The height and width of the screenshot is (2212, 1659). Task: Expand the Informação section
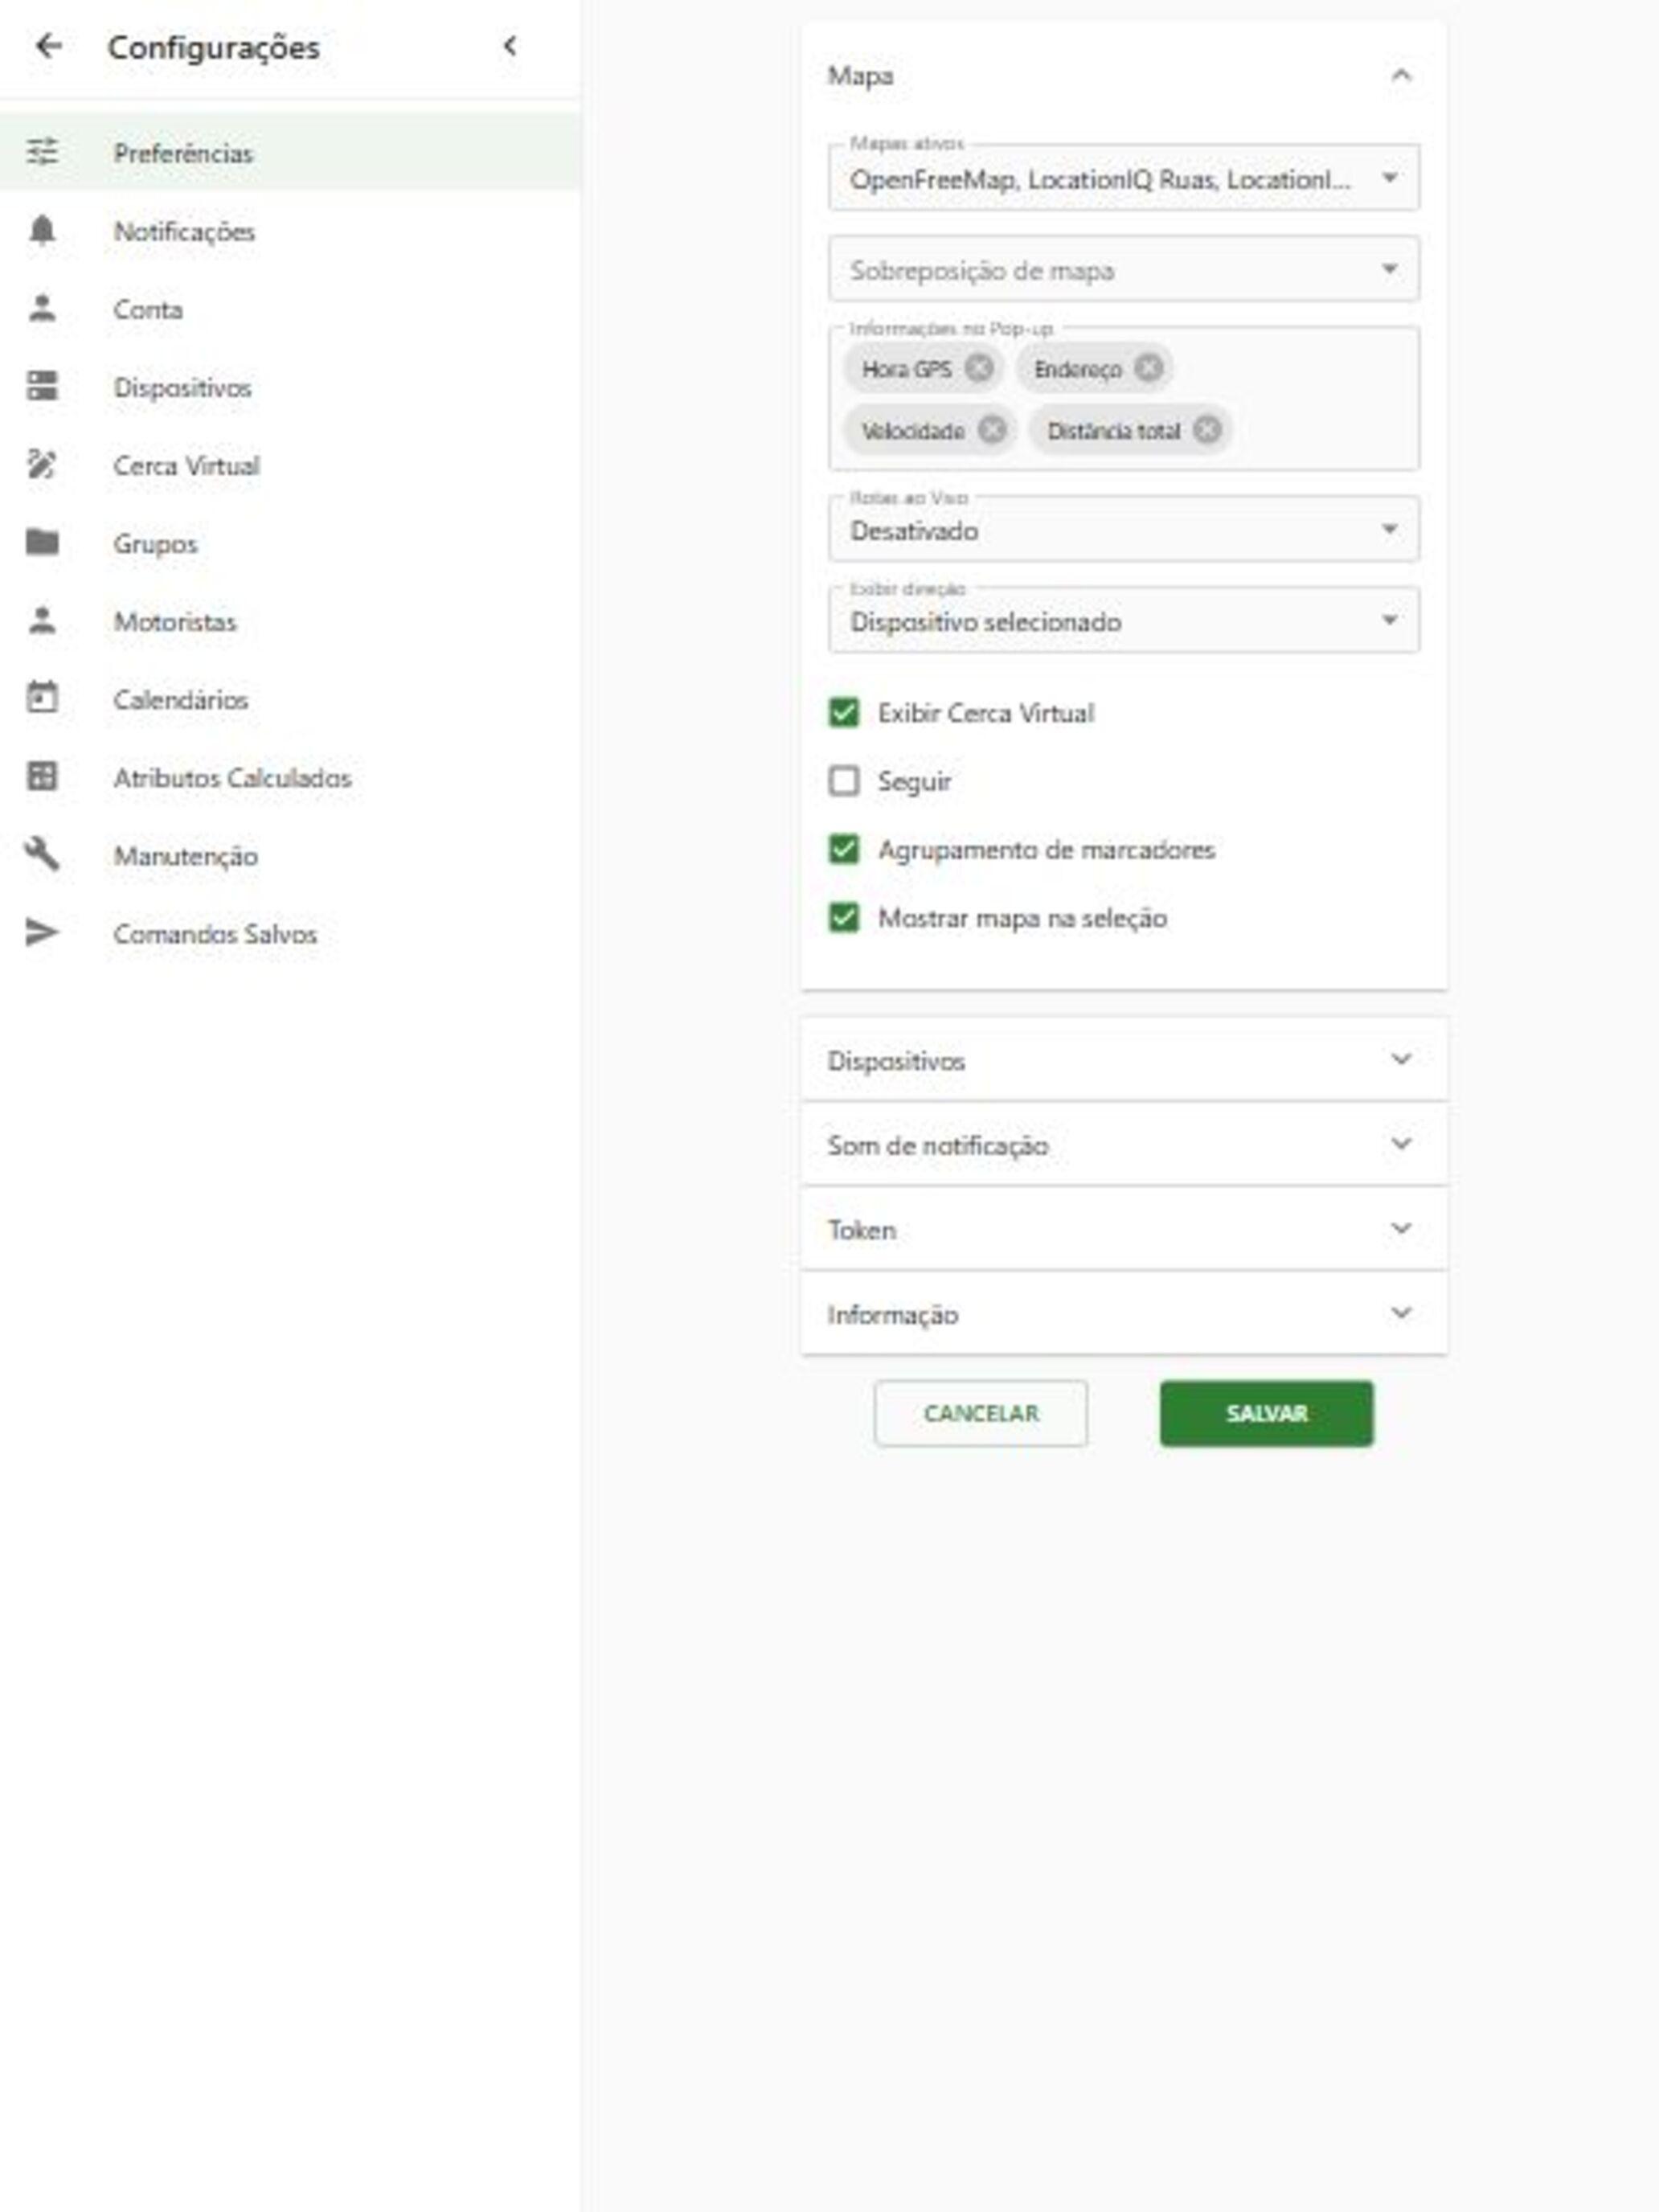tap(1123, 1313)
